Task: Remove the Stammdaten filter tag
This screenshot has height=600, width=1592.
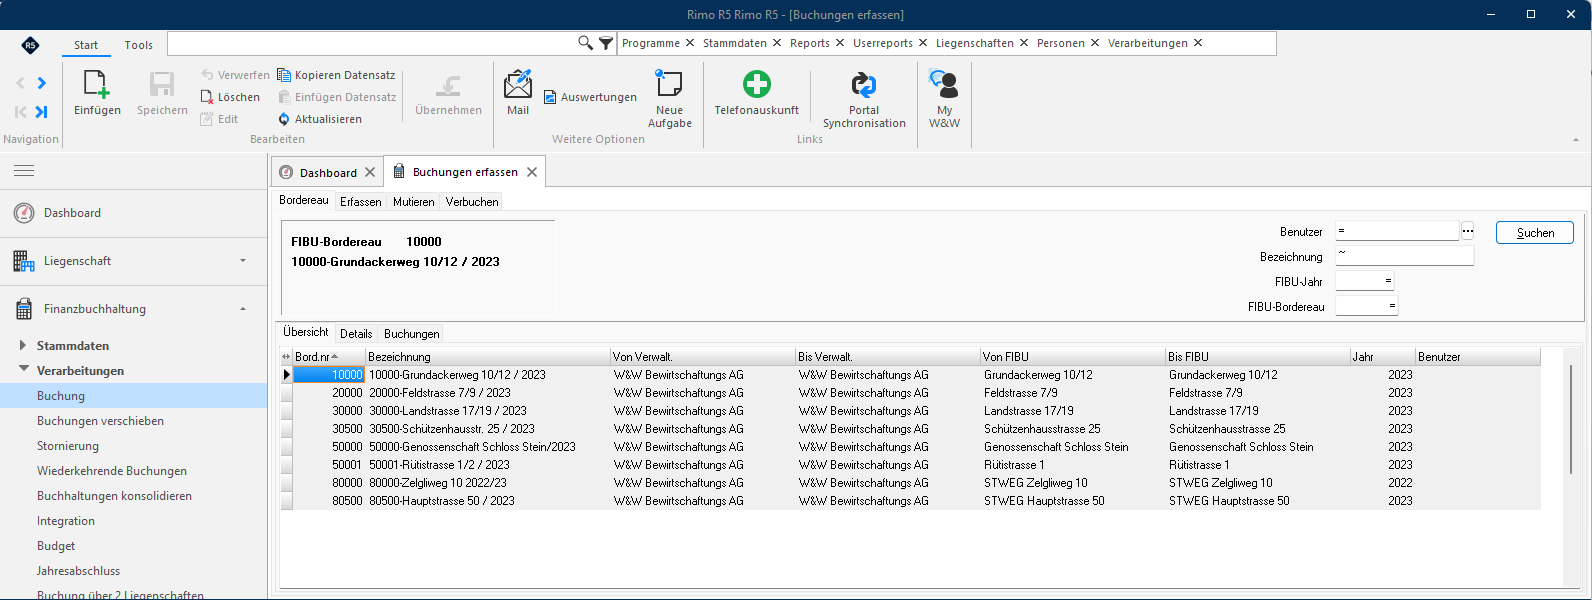Action: point(777,43)
